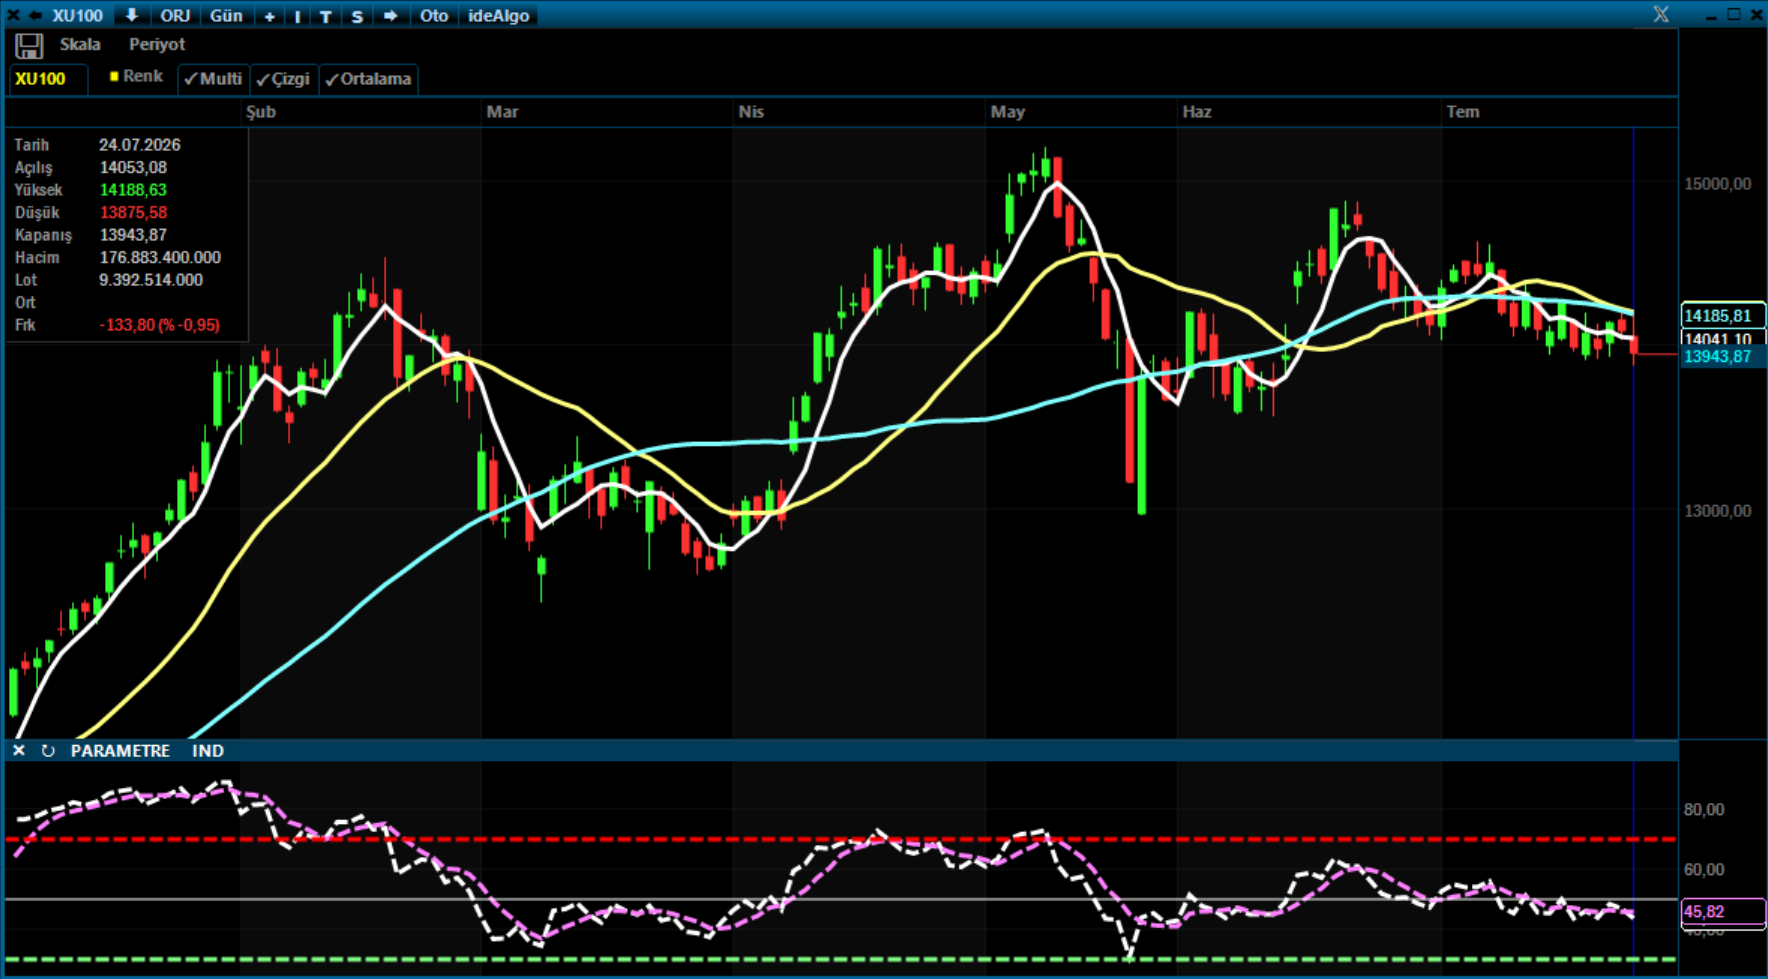The height and width of the screenshot is (979, 1768).
Task: Save the chart with the floppy disk icon
Action: pos(29,46)
